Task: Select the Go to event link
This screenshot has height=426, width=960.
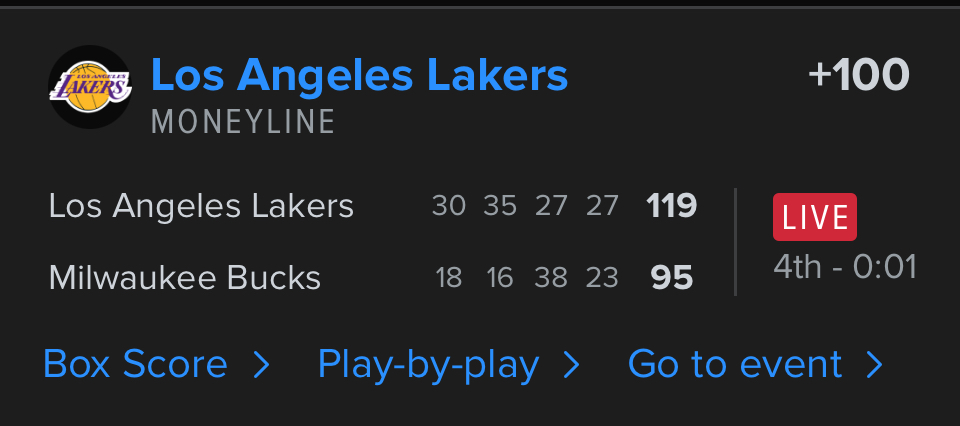Action: [x=735, y=365]
